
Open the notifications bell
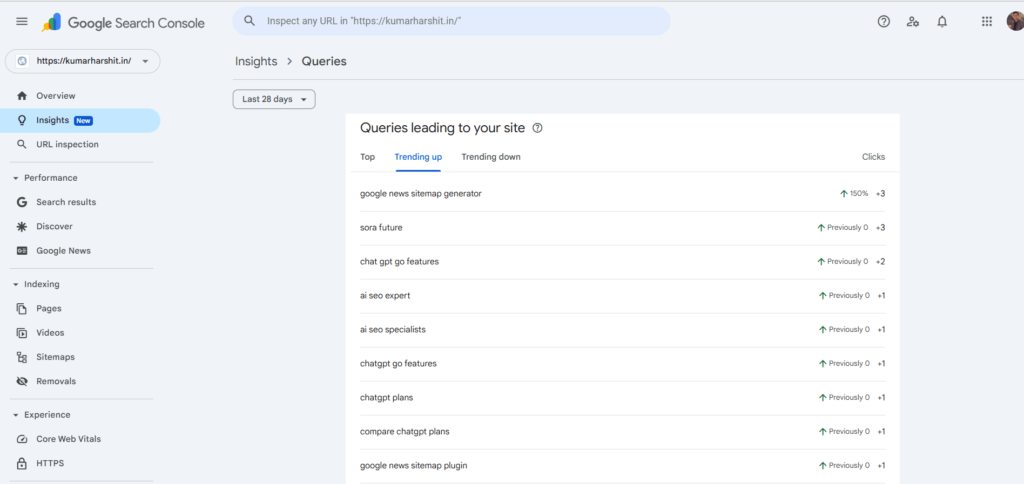[942, 22]
